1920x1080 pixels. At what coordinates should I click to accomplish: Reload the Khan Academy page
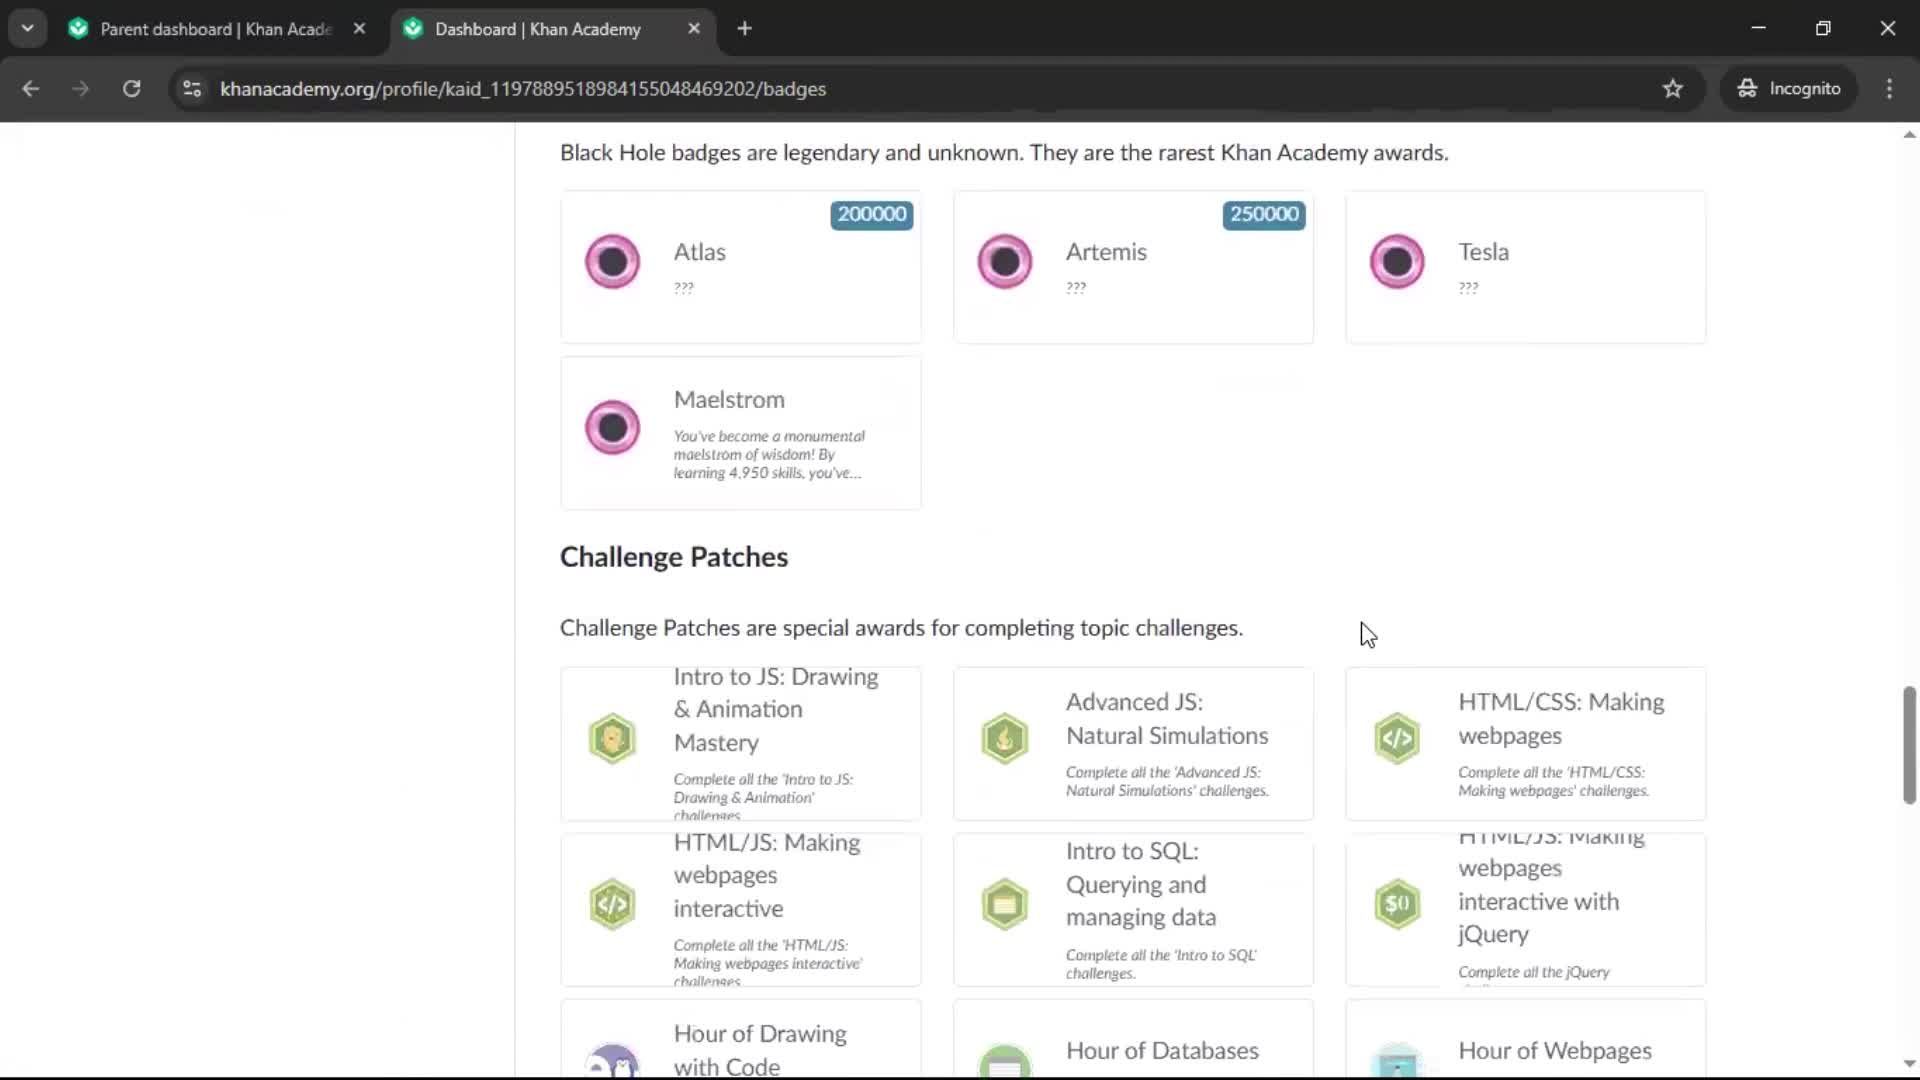coord(131,88)
